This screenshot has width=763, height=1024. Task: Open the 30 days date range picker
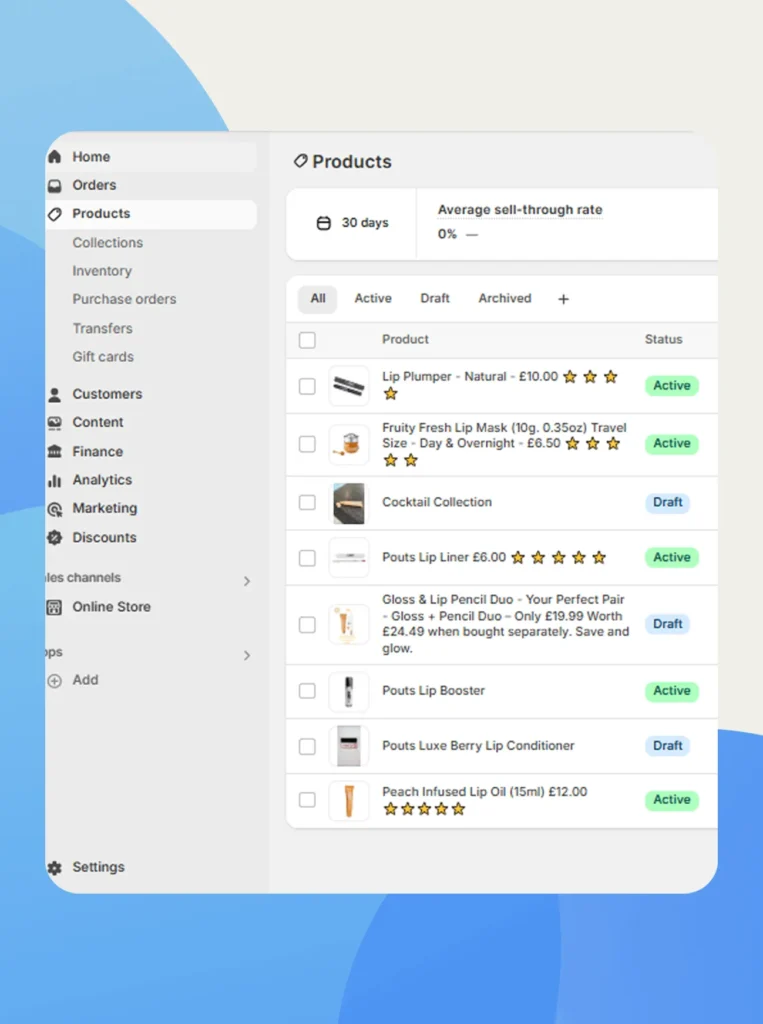[352, 223]
